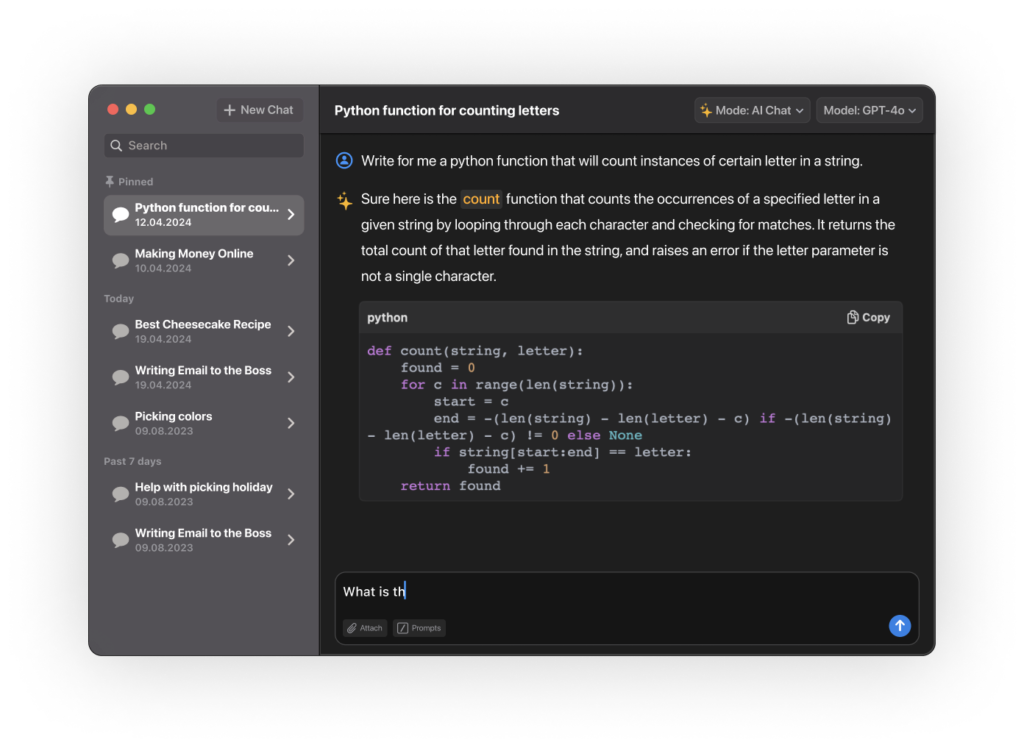Viewport: 1024px width, 748px height.
Task: Open Writing Email to the Boss dated 19.04.2024
Action: [x=204, y=377]
